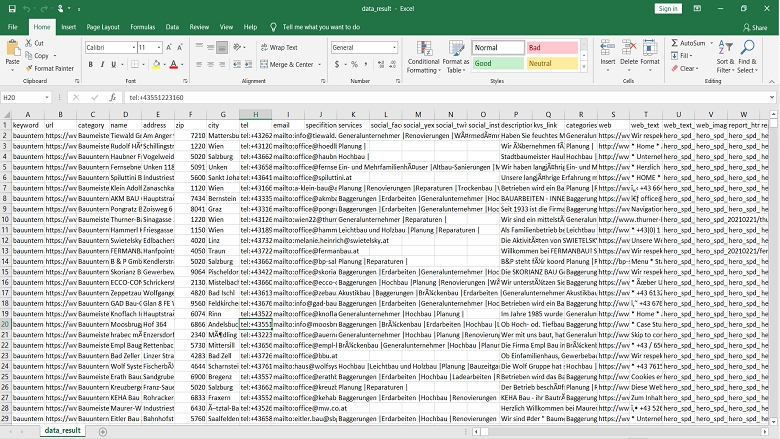Switch to the Data tab
The image size is (780, 439).
(x=172, y=27)
